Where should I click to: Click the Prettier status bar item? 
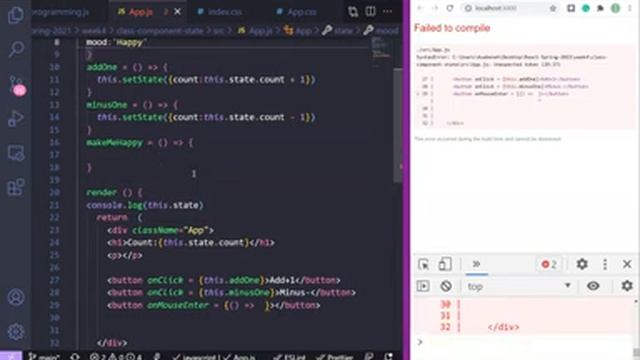(335, 356)
